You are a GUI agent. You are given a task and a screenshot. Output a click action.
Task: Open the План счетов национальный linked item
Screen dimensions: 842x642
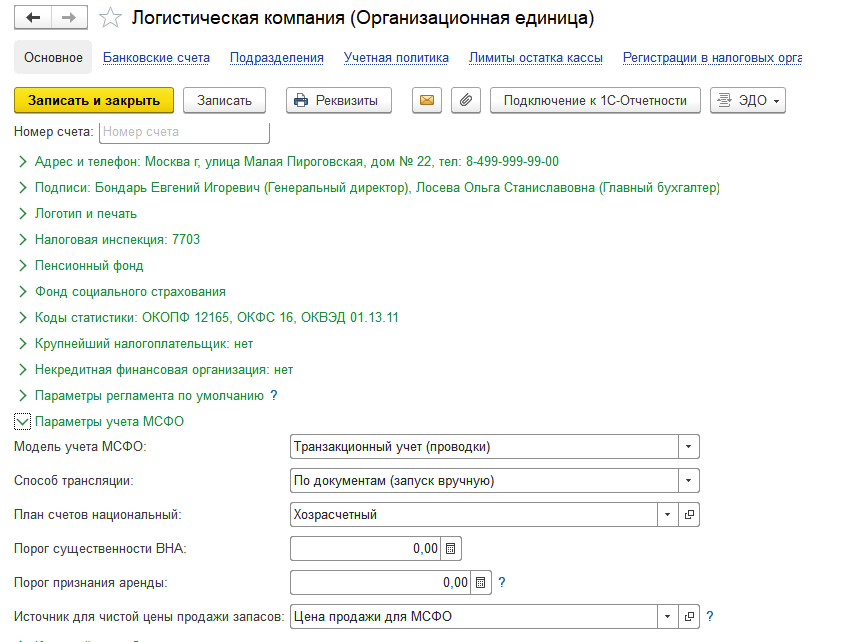click(x=689, y=514)
